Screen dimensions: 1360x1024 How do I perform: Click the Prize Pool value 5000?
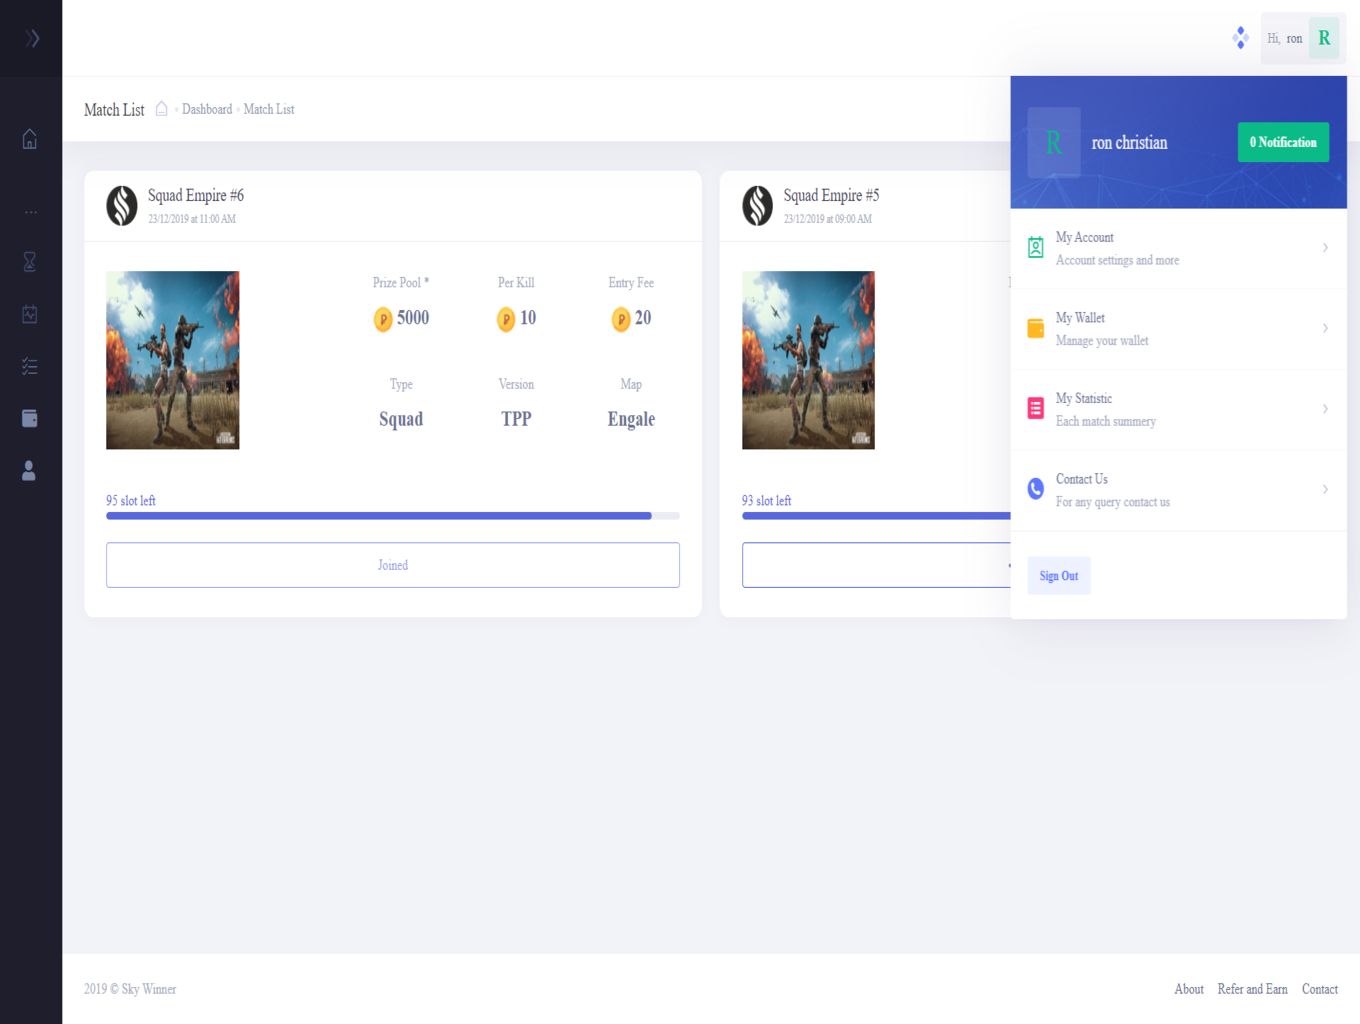point(413,318)
